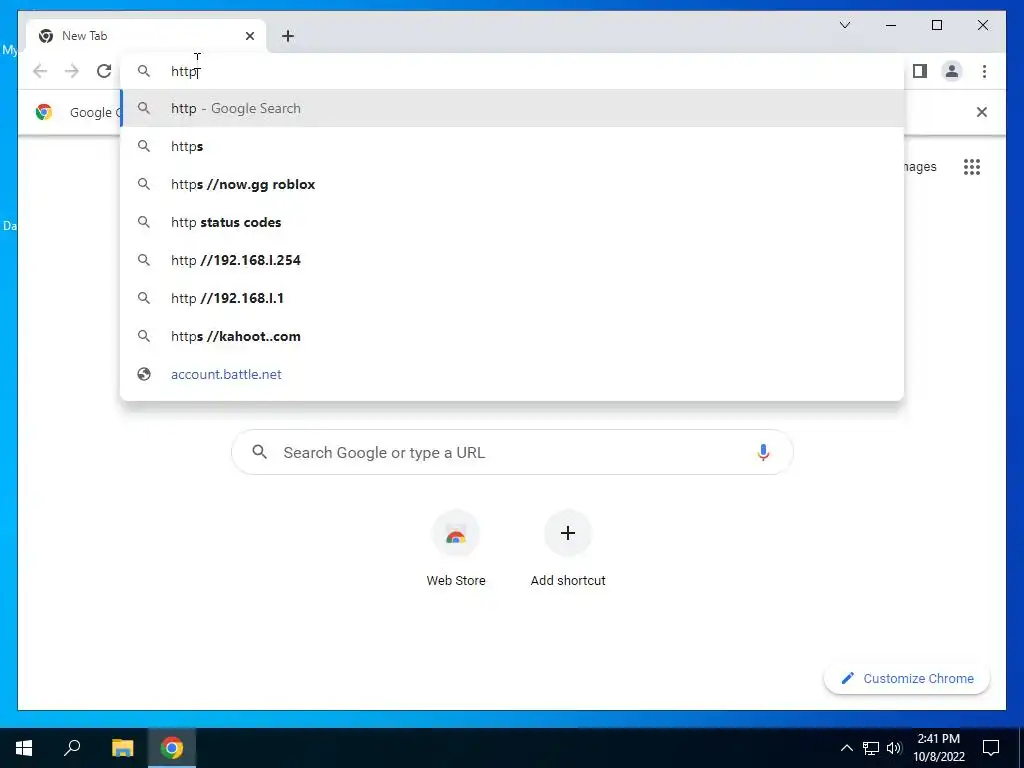1024x768 pixels.
Task: Click search icon in Google search box
Action: [x=259, y=452]
